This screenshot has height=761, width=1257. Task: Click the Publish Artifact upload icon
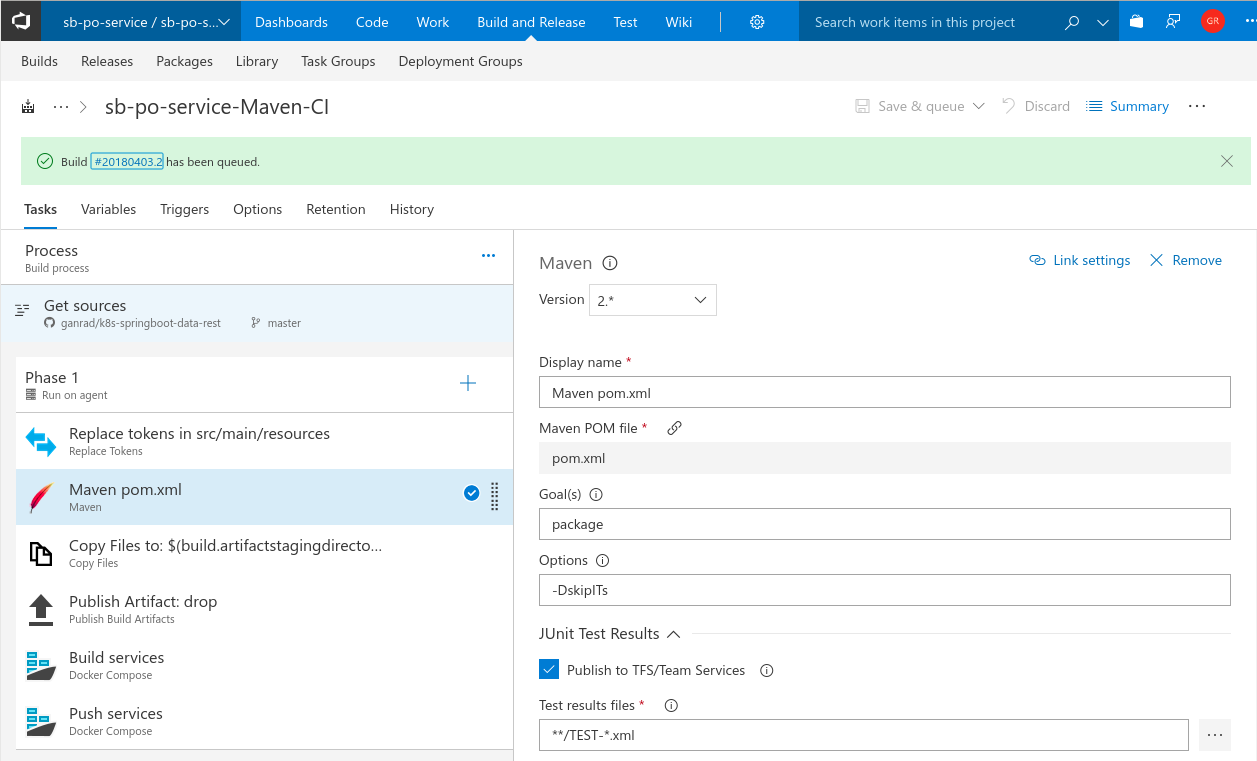pyautogui.click(x=41, y=609)
